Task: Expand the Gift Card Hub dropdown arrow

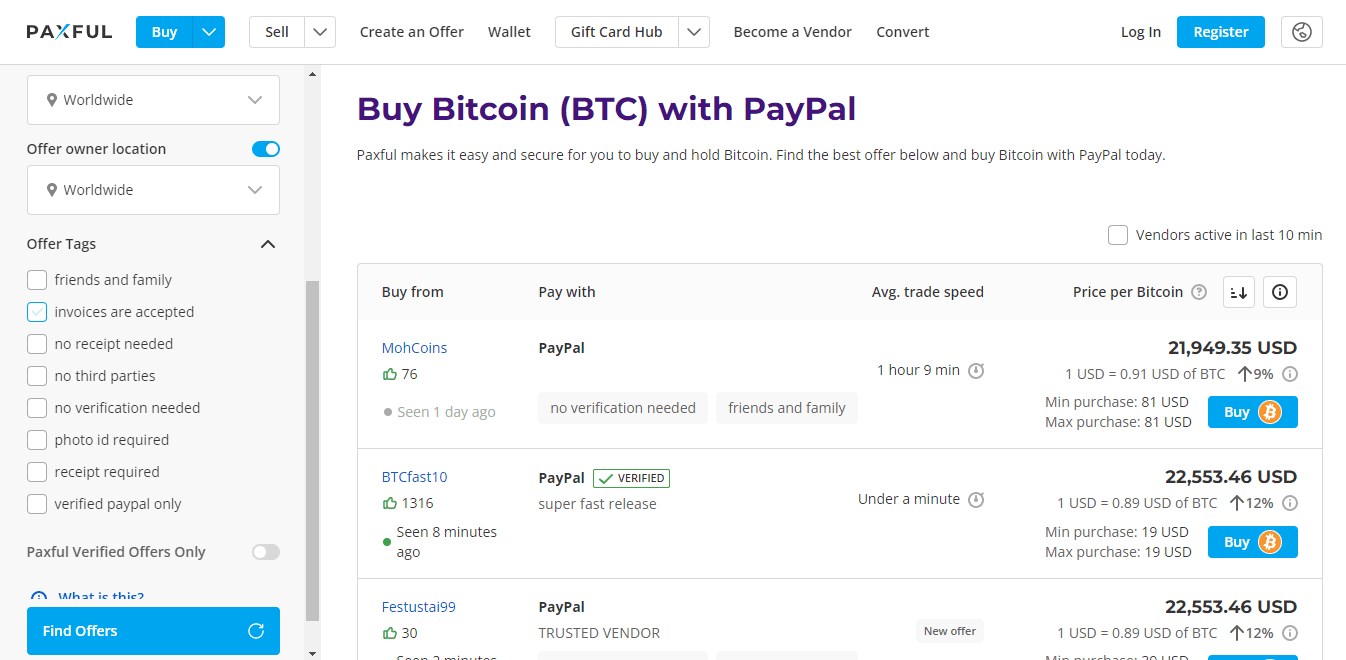Action: point(694,32)
